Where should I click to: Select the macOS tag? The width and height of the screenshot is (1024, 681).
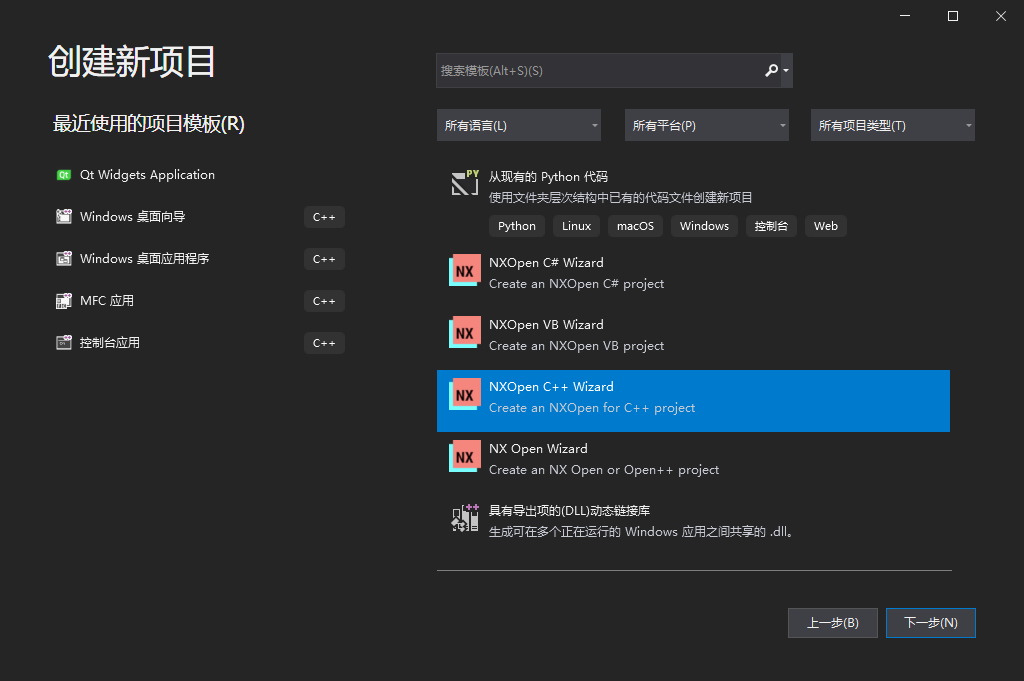(635, 226)
